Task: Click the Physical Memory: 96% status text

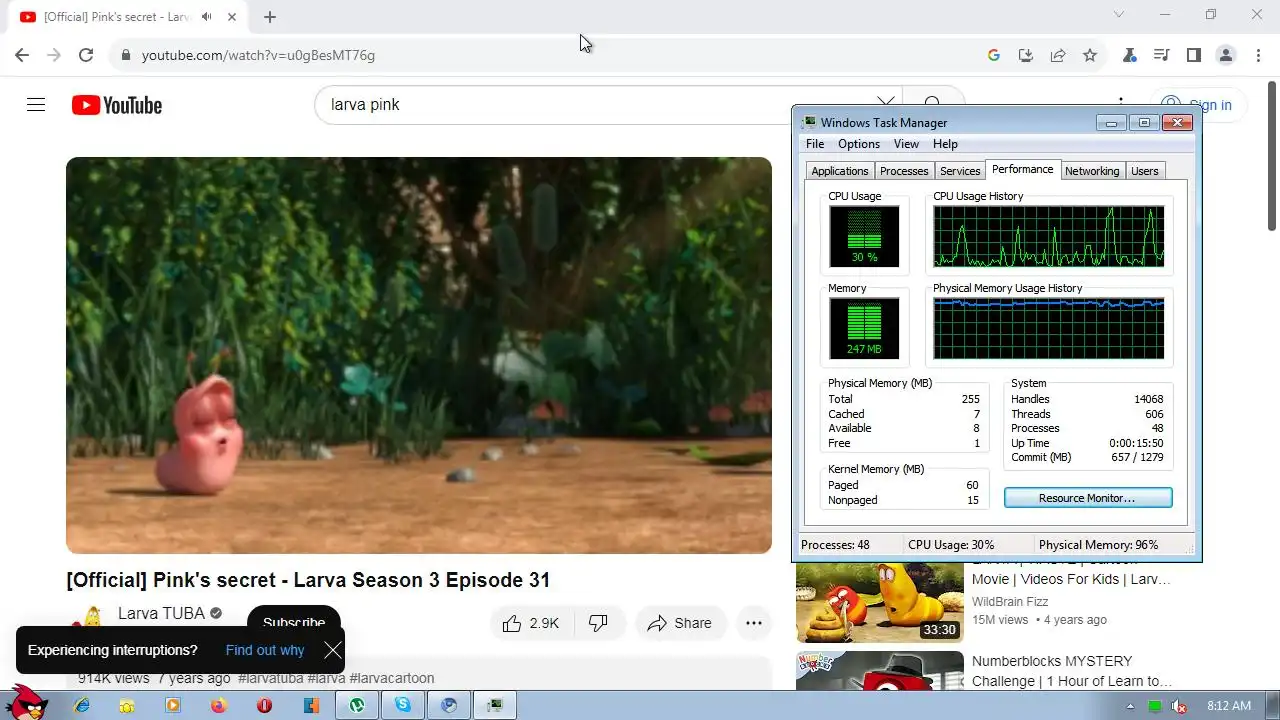Action: tap(1098, 545)
